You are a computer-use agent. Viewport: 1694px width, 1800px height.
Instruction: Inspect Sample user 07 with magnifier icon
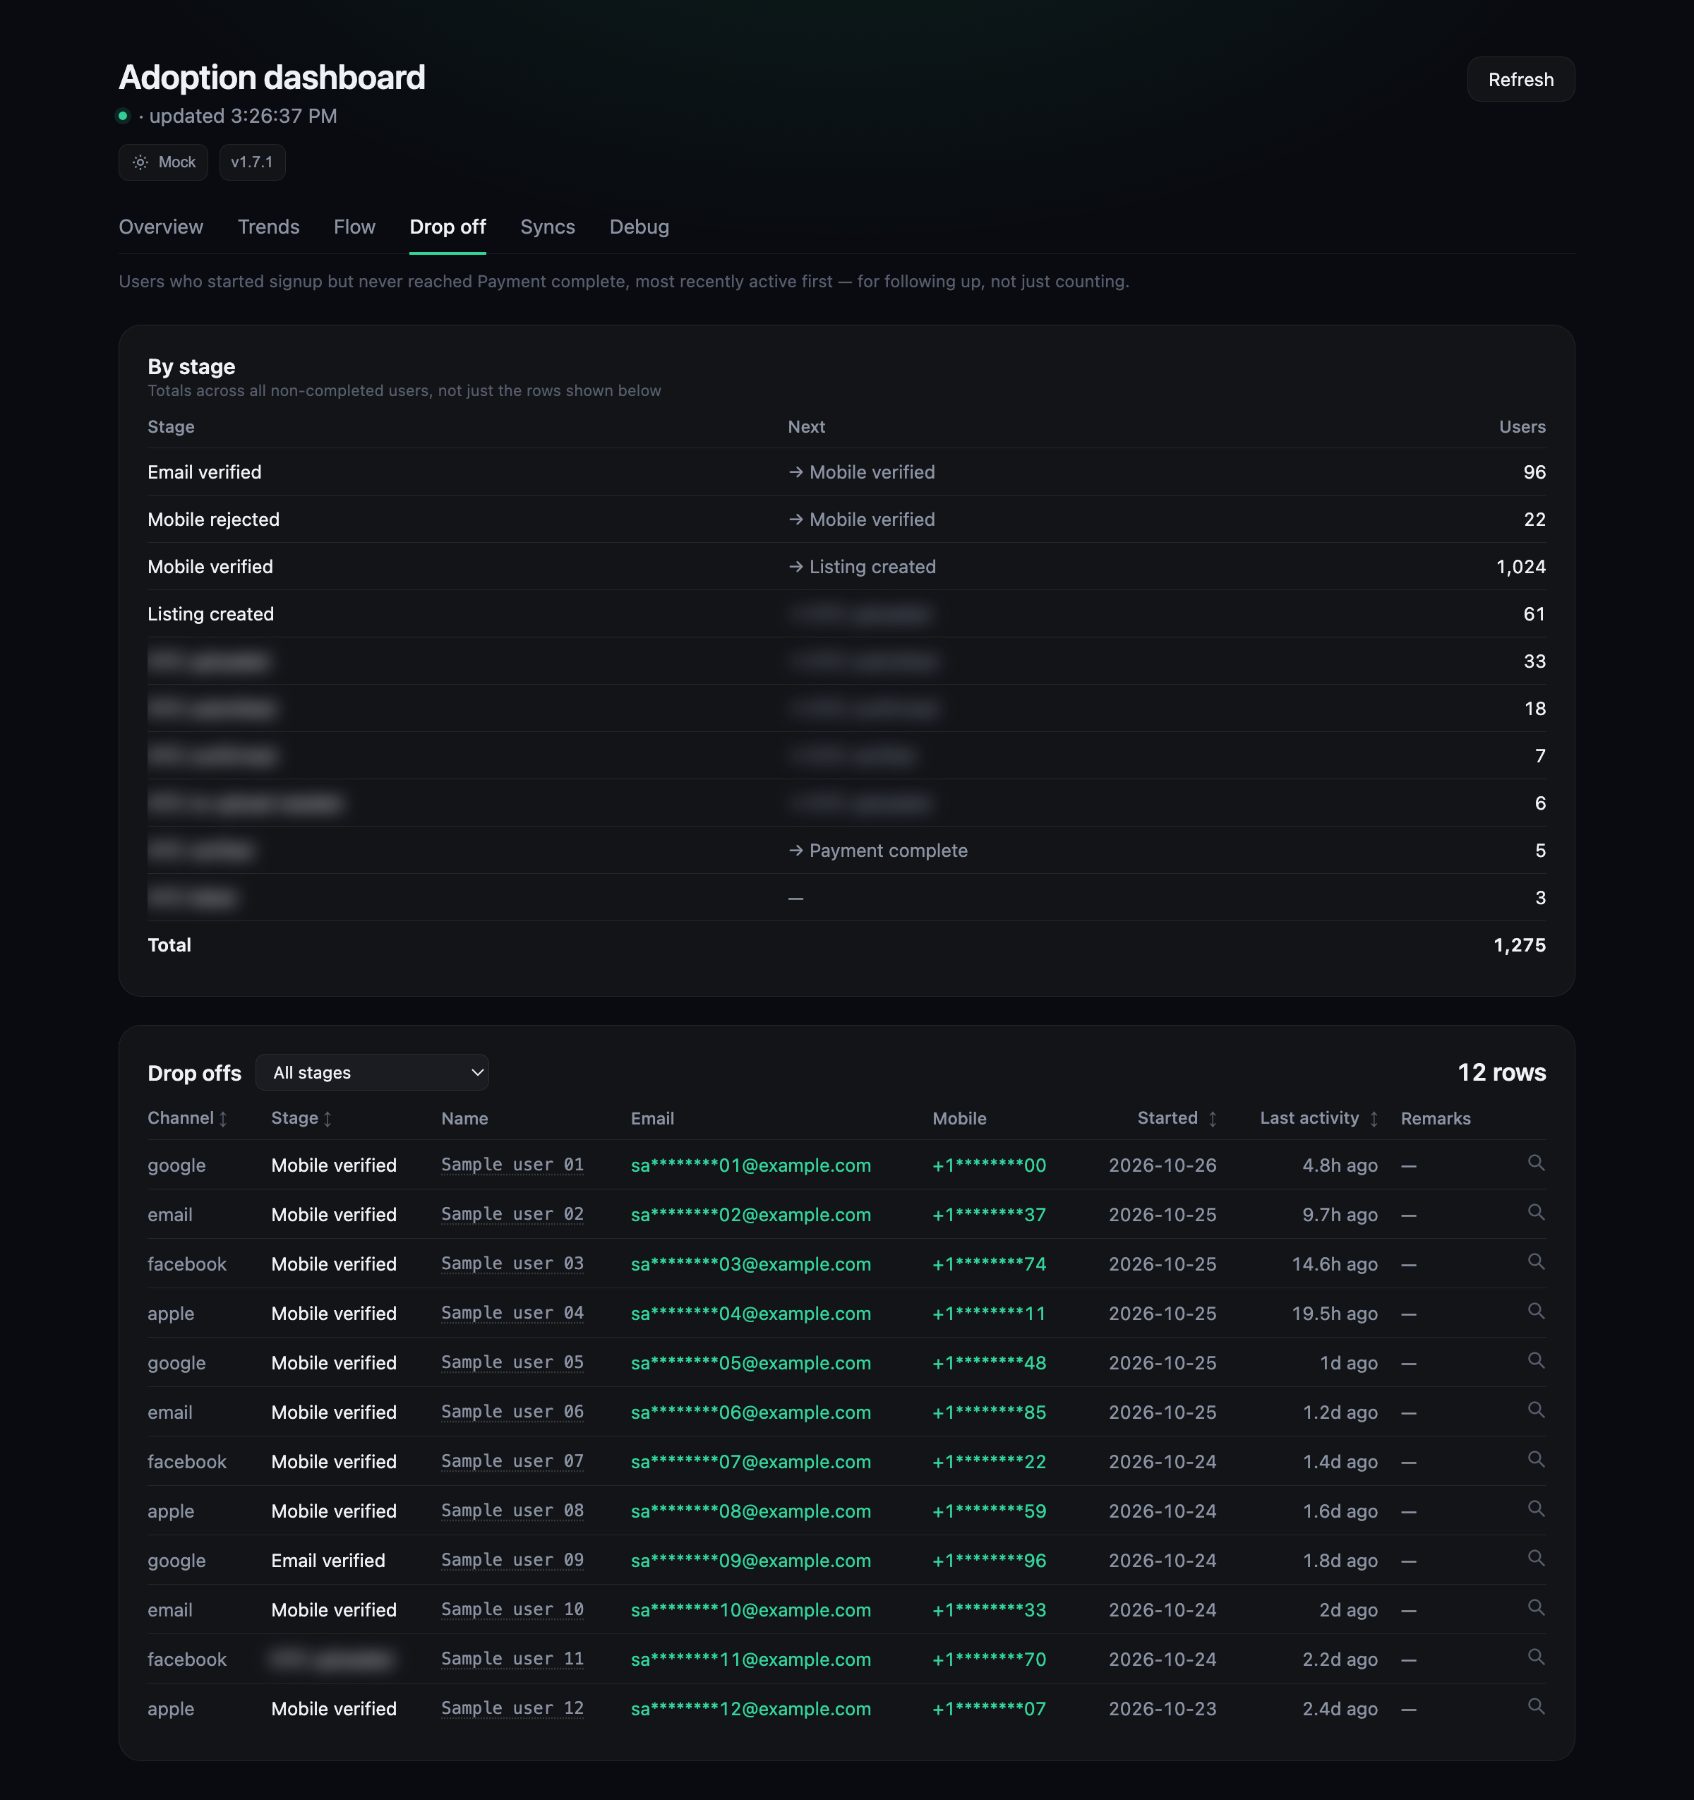pyautogui.click(x=1536, y=1460)
